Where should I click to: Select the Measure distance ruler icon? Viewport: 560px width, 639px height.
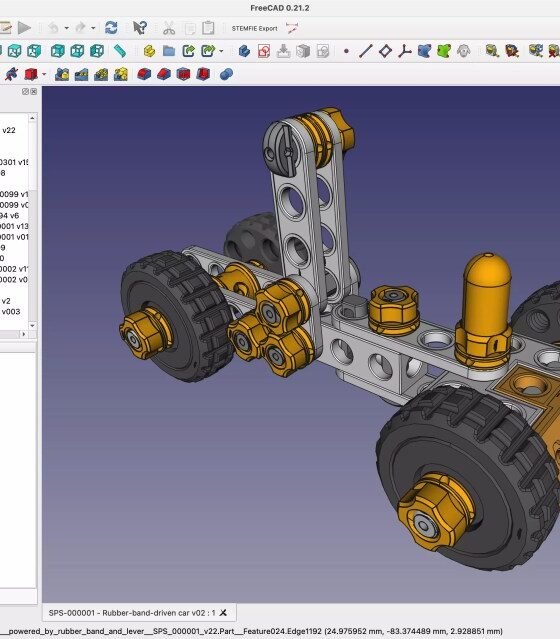pyautogui.click(x=120, y=51)
